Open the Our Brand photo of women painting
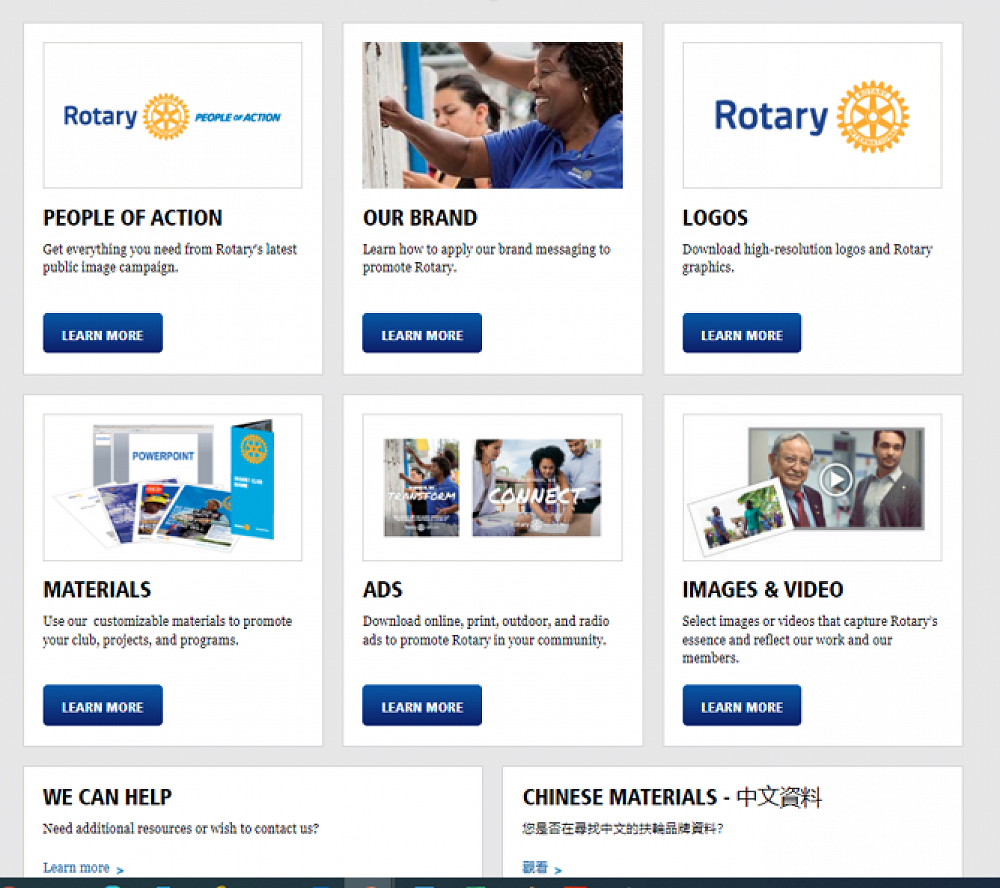1000x888 pixels. pos(492,115)
